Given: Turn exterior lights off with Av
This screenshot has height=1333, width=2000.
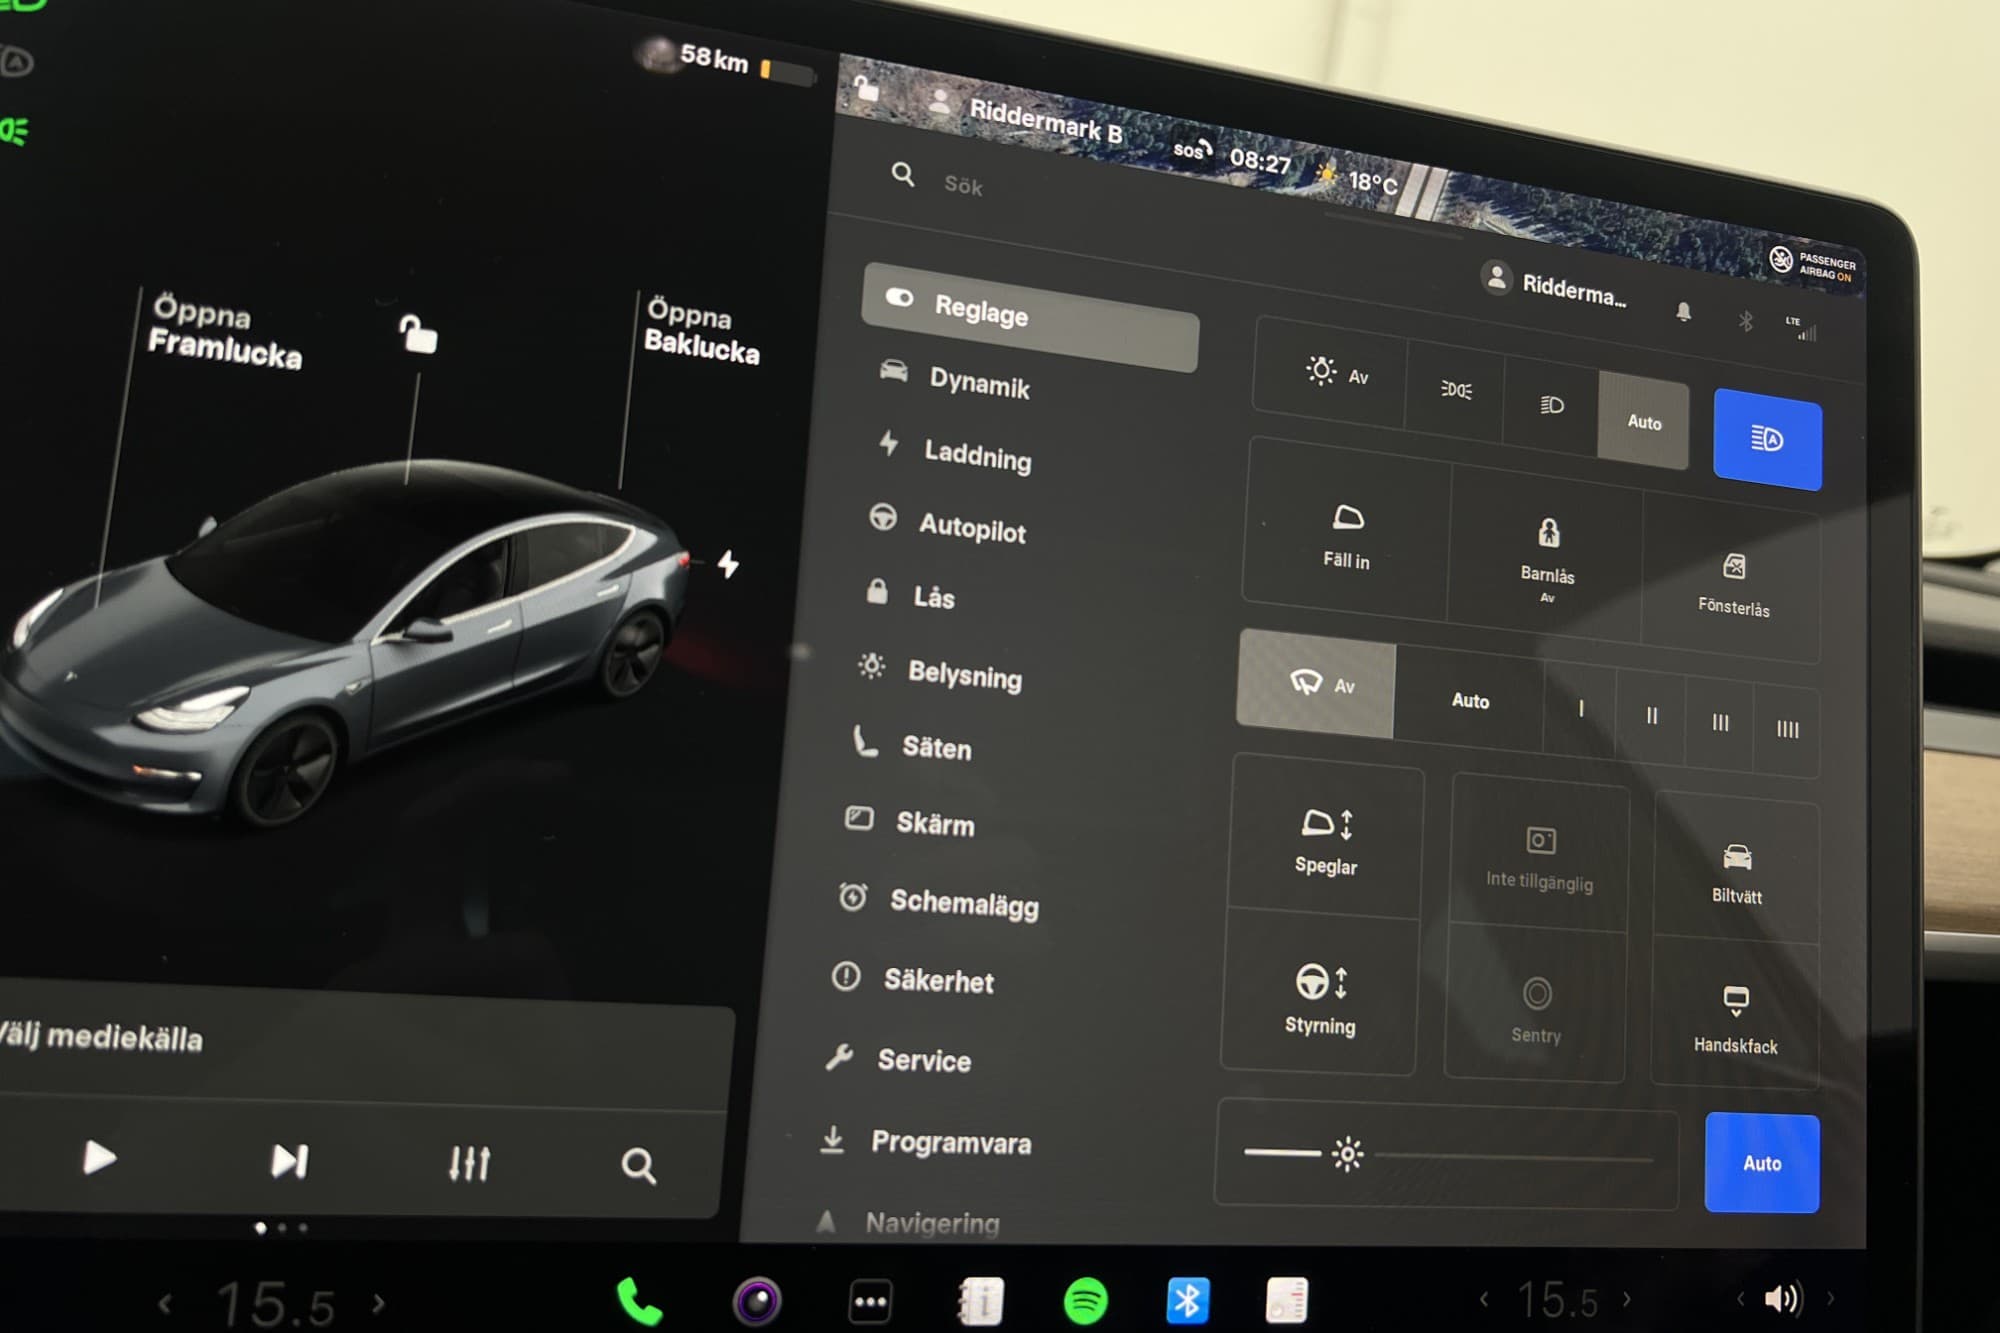Looking at the screenshot, I should coord(1331,371).
